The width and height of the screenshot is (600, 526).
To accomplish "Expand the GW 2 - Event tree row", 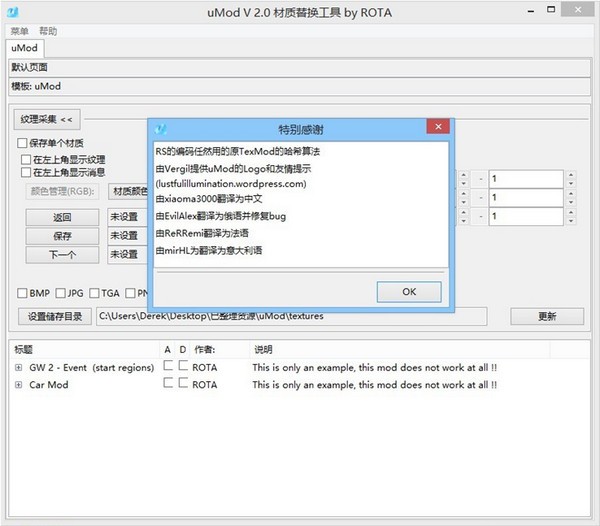I will [18, 368].
